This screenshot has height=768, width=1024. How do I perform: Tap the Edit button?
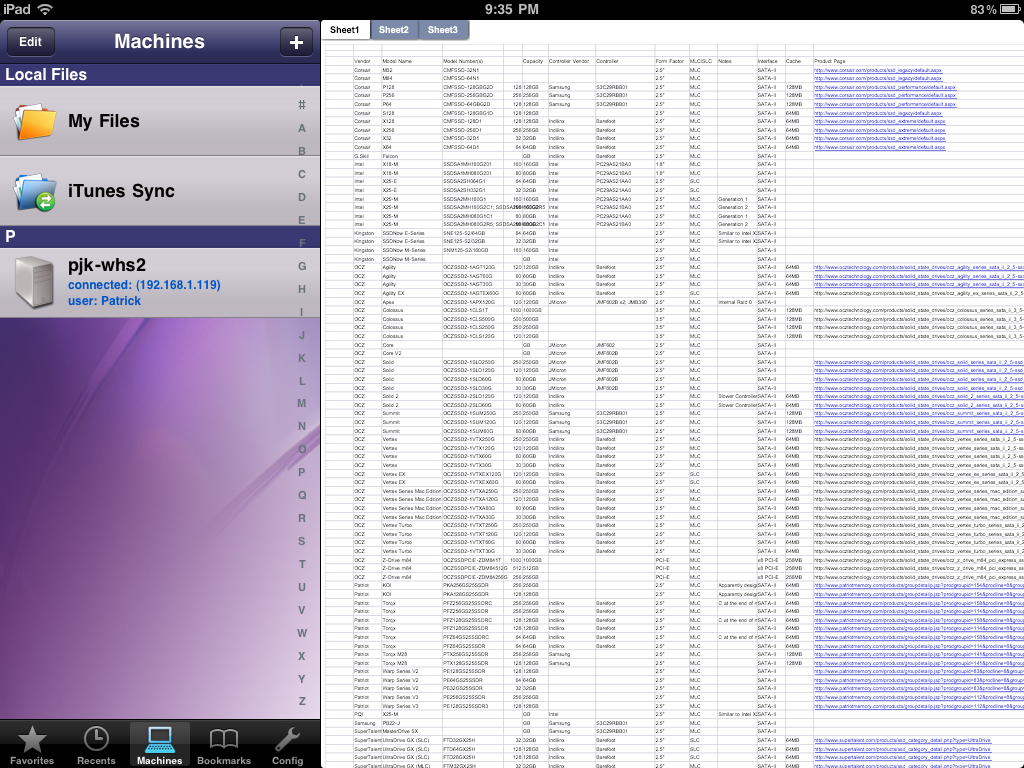coord(30,42)
